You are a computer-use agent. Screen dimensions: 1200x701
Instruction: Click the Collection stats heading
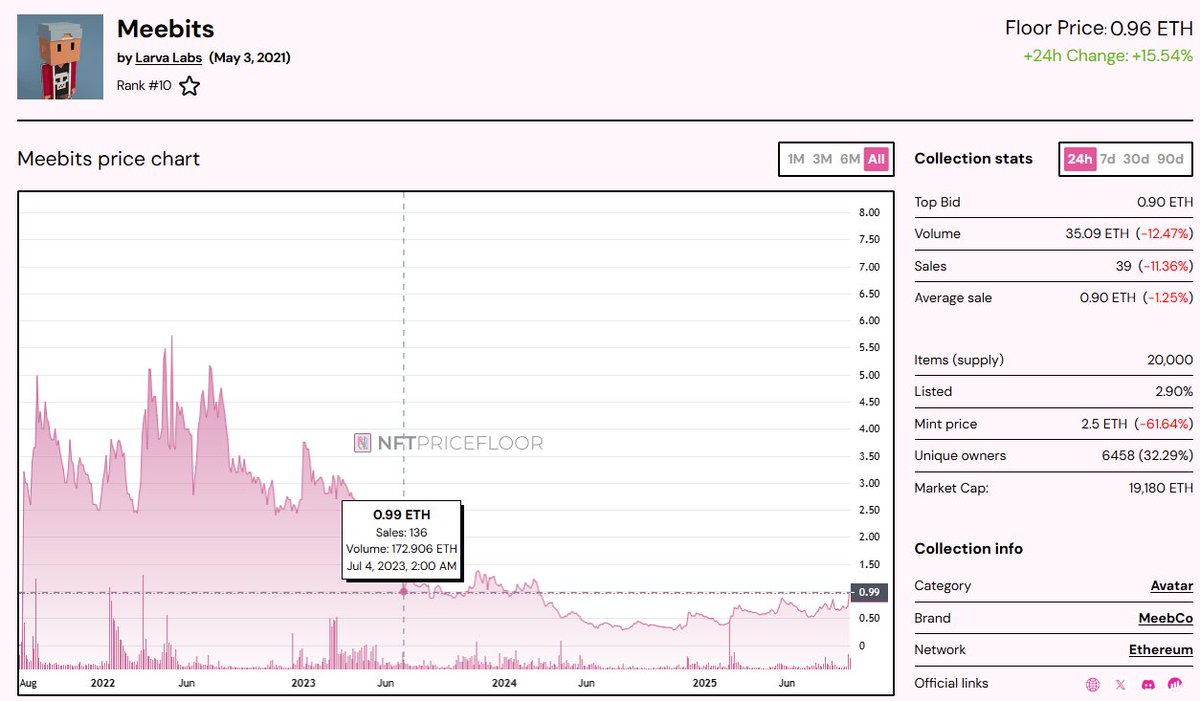tap(973, 159)
